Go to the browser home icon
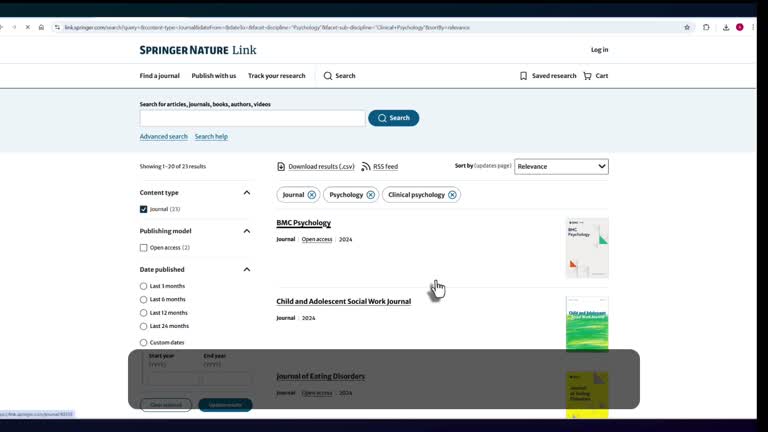 pyautogui.click(x=41, y=27)
